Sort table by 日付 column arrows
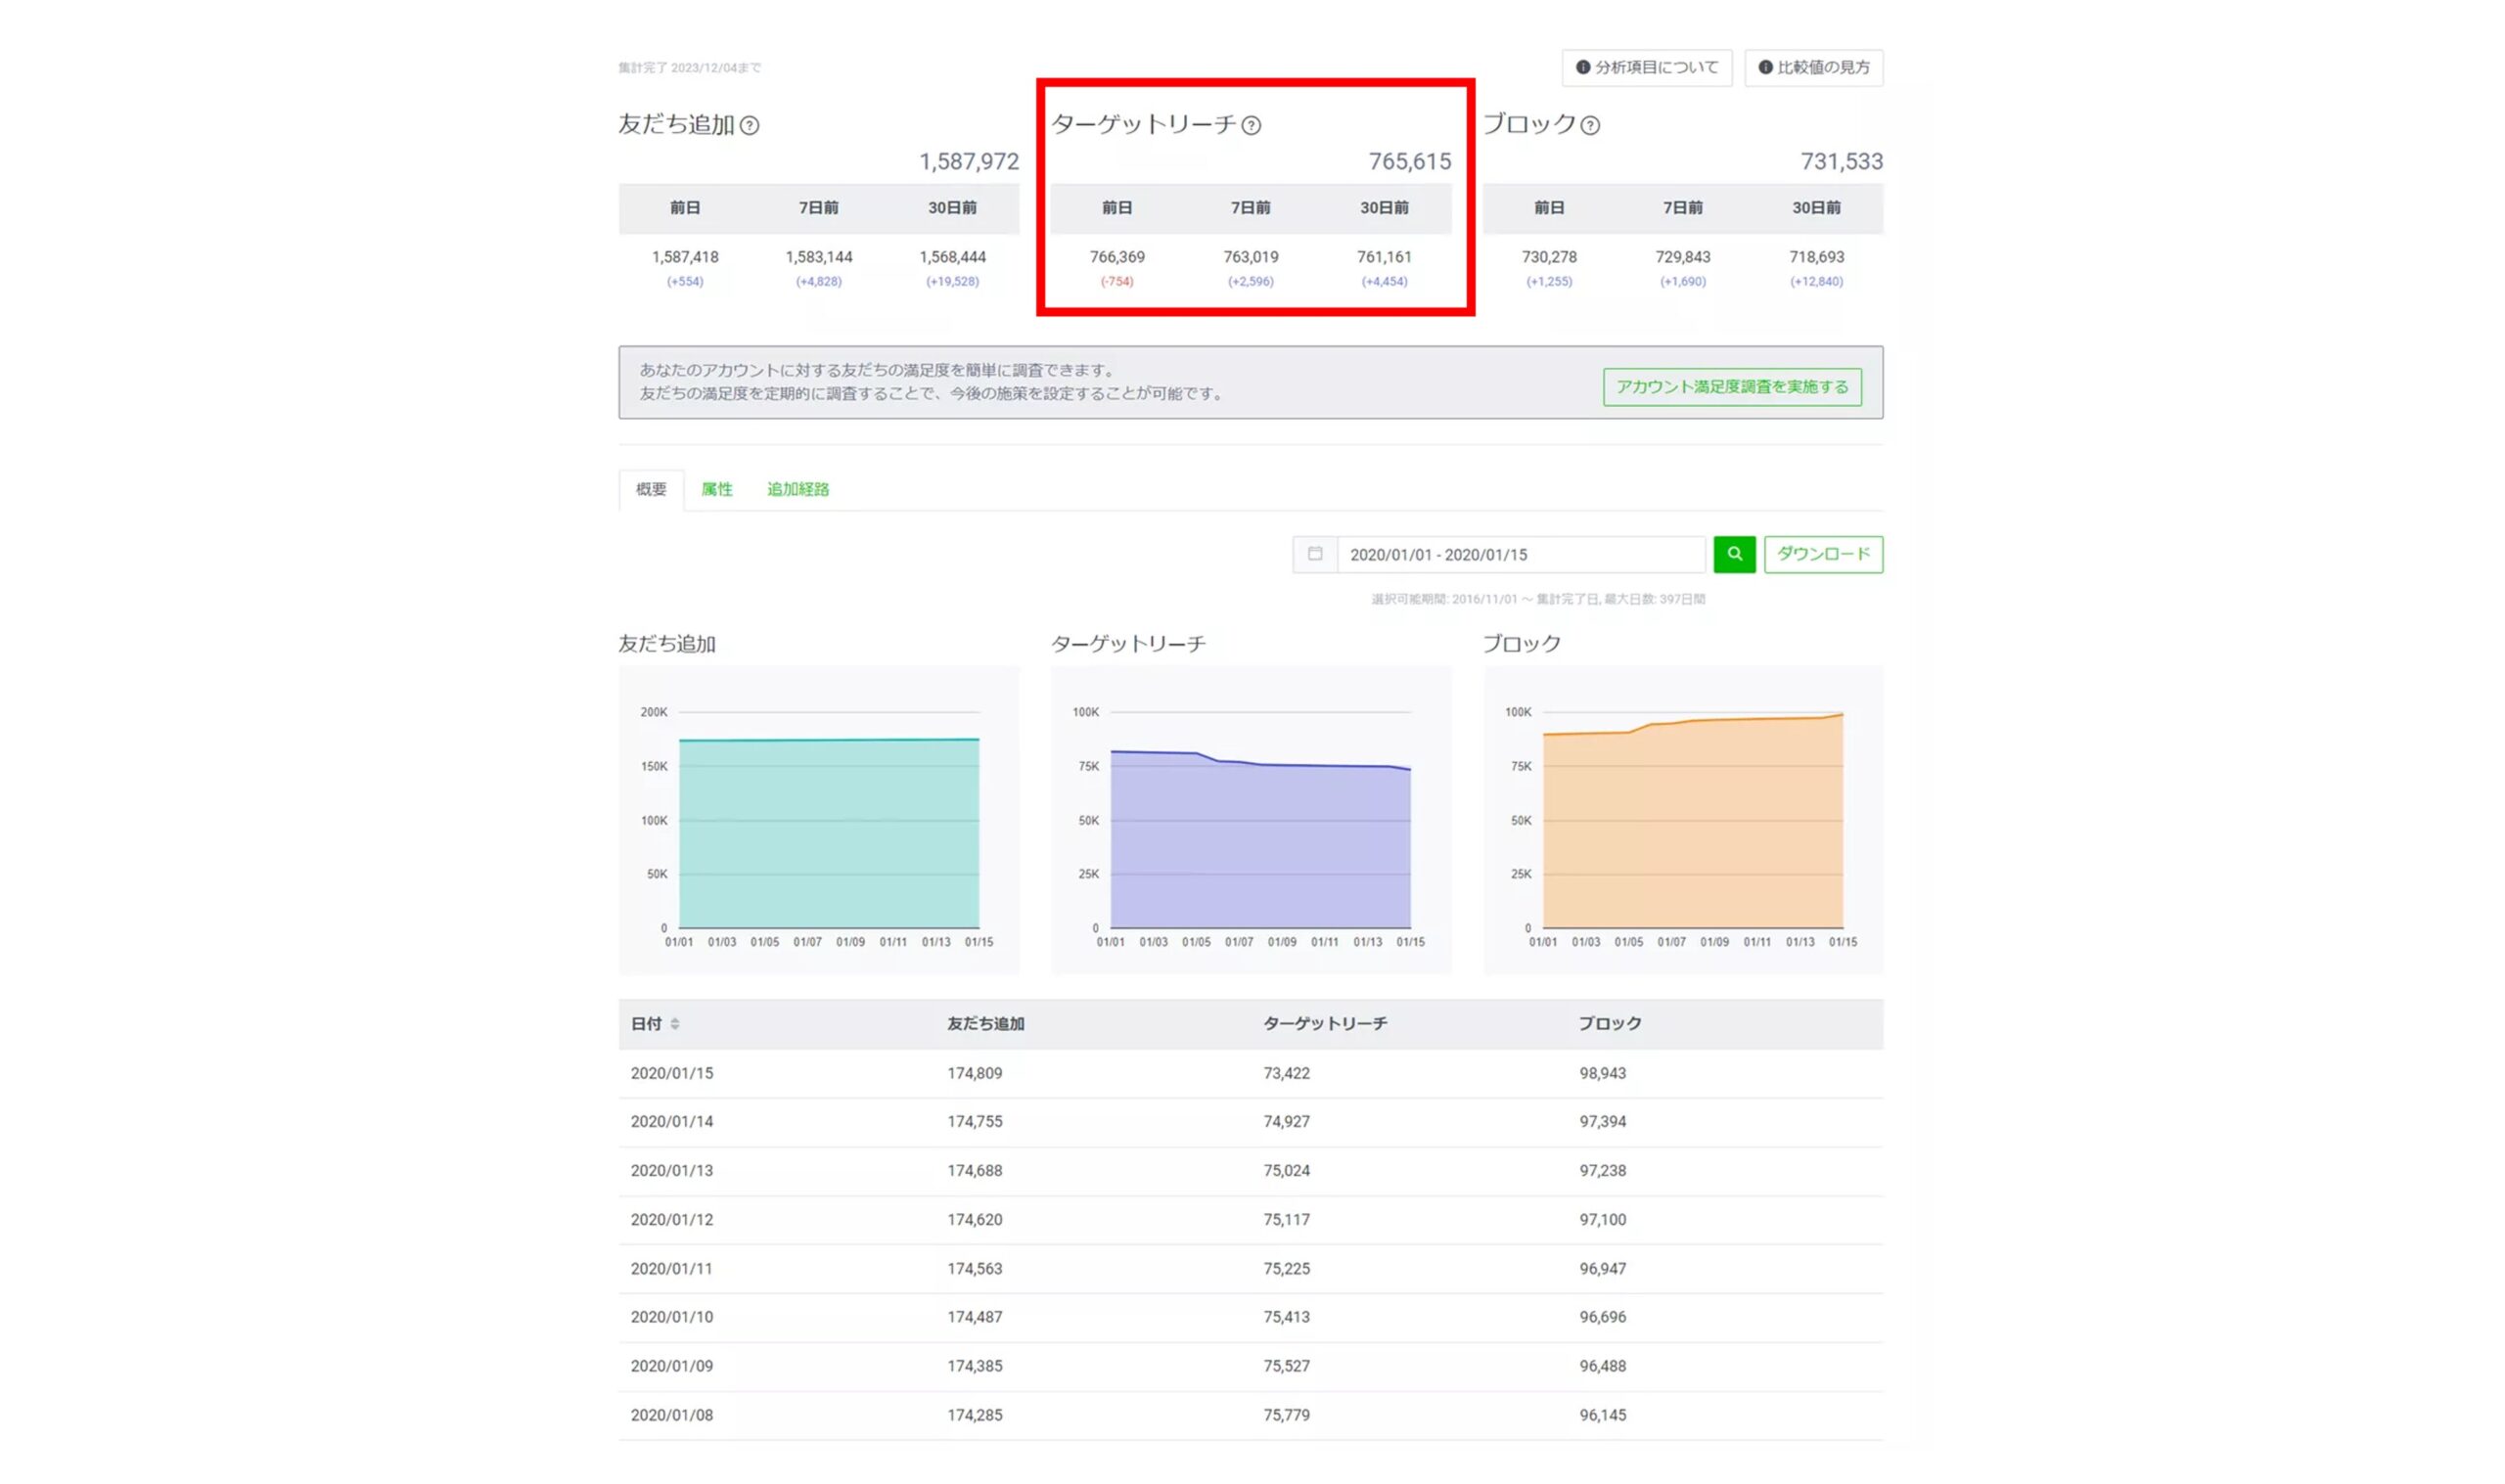2505x1484 pixels. coord(675,1023)
